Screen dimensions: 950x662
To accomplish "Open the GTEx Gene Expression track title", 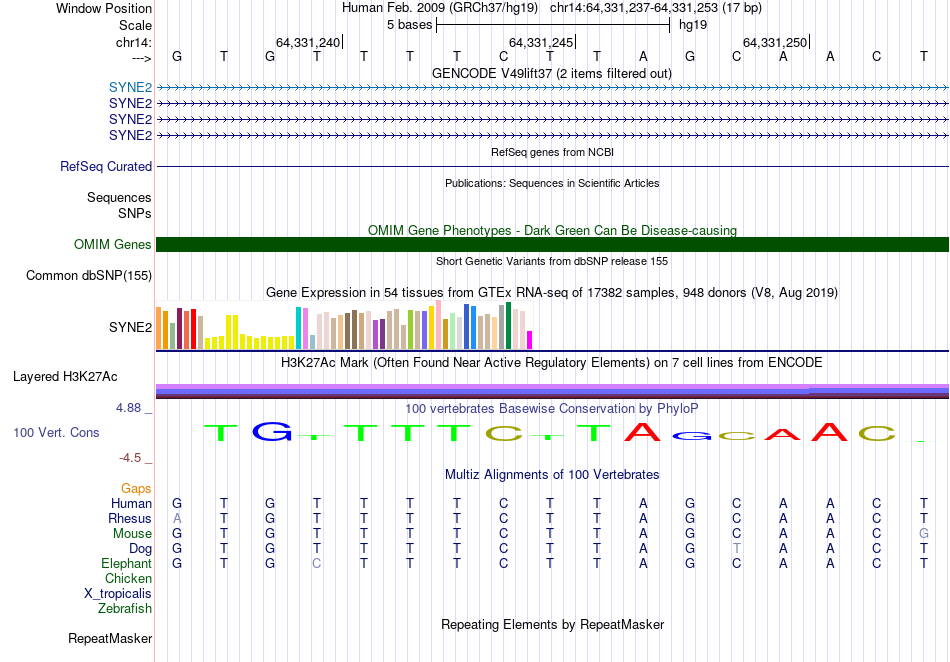I will [552, 293].
